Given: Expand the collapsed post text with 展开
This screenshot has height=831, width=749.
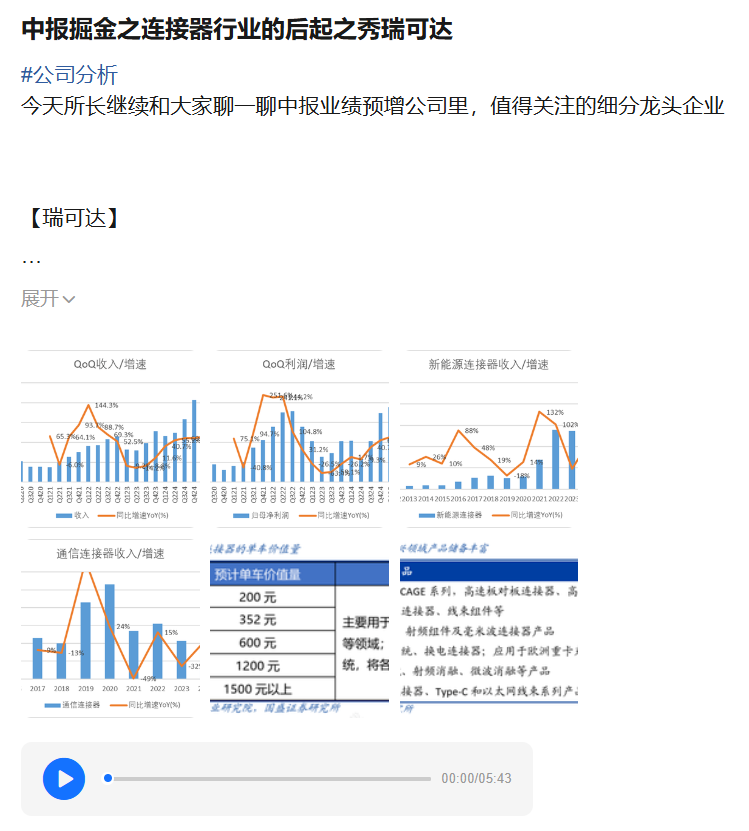Looking at the screenshot, I should click(48, 299).
